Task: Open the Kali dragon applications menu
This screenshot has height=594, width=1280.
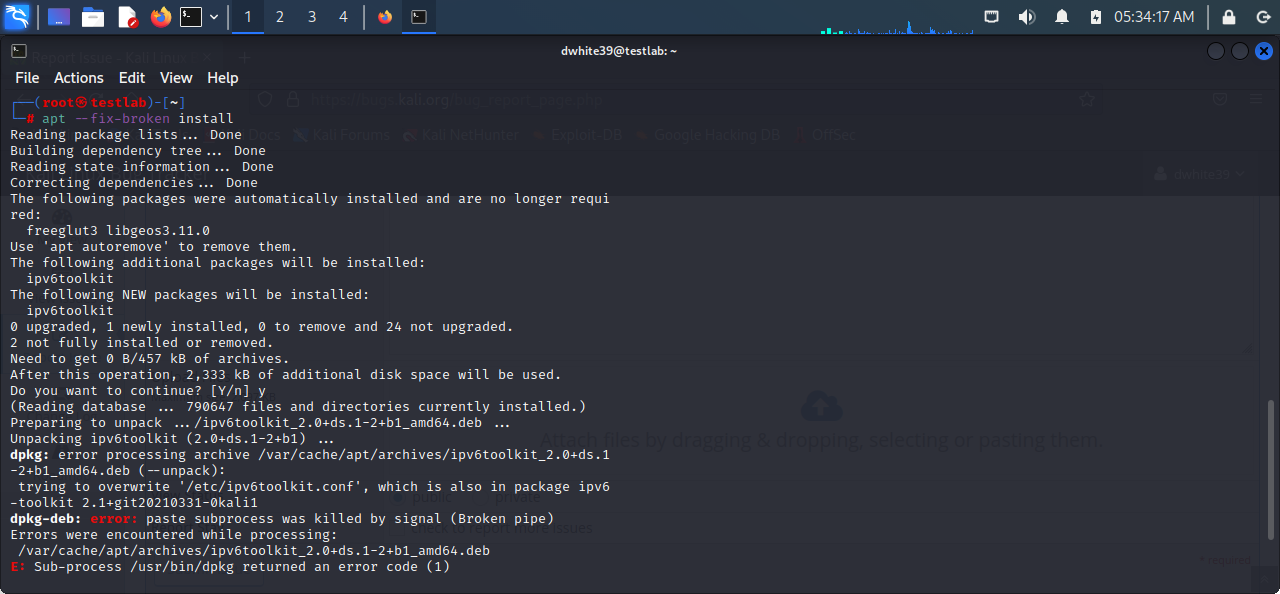Action: click(17, 17)
